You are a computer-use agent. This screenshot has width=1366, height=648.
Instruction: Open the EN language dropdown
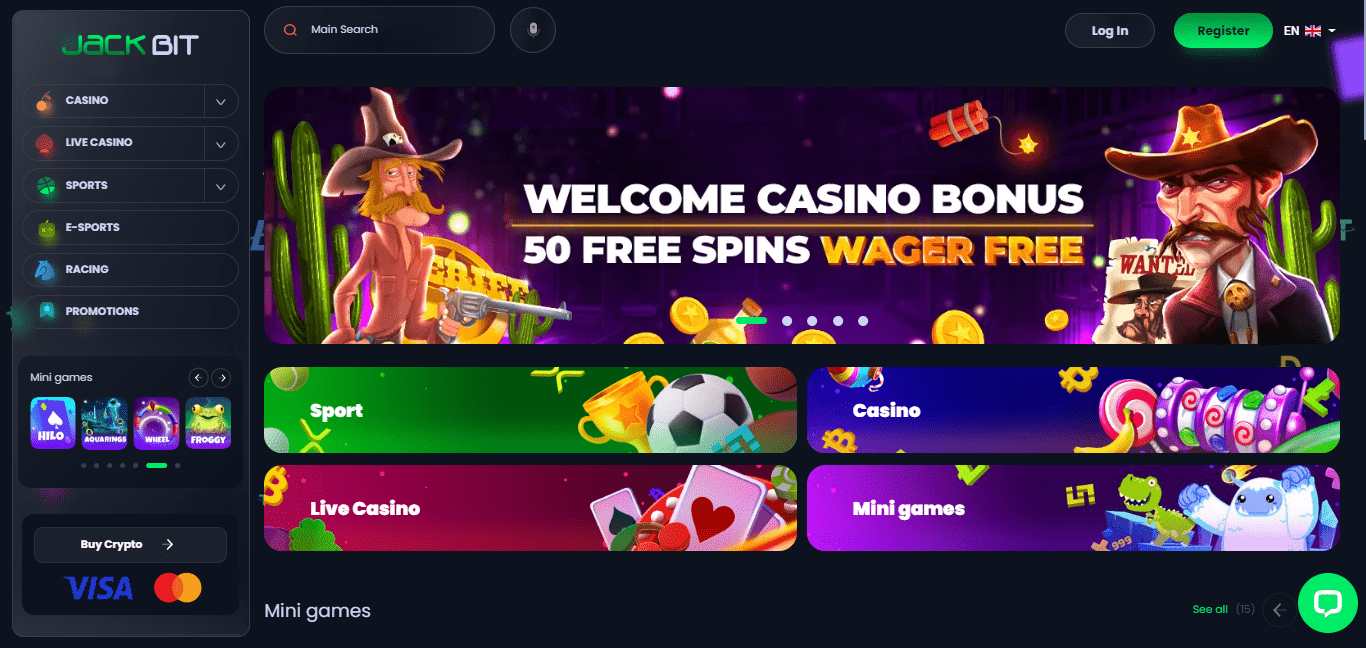click(1310, 31)
